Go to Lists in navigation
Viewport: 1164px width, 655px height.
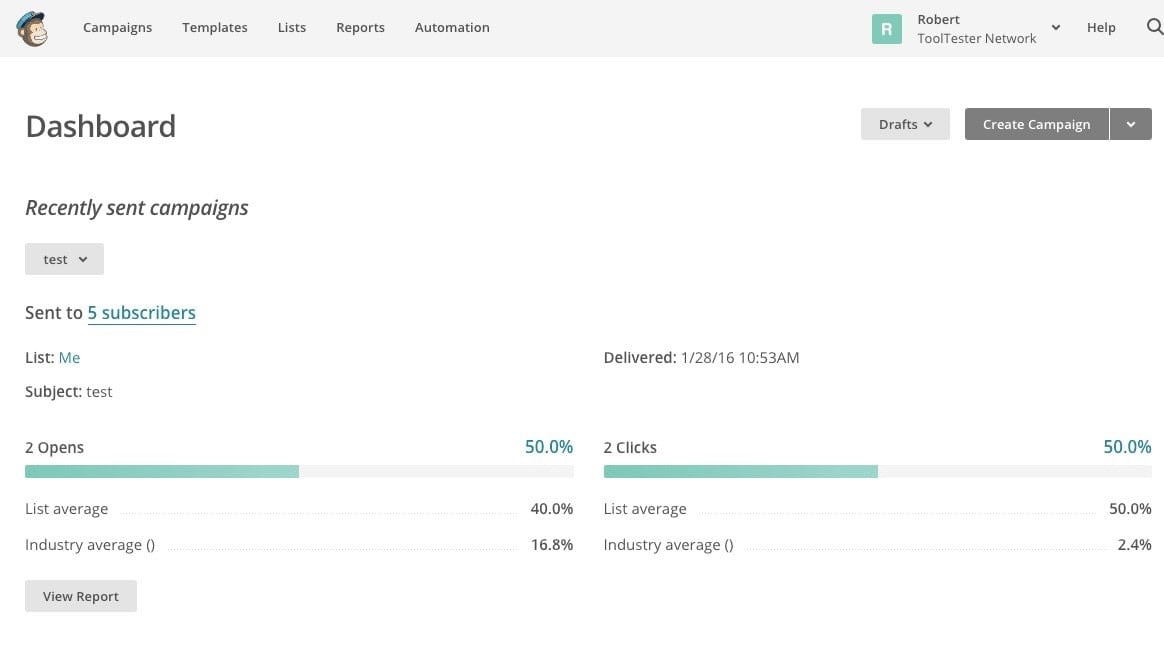pyautogui.click(x=292, y=27)
